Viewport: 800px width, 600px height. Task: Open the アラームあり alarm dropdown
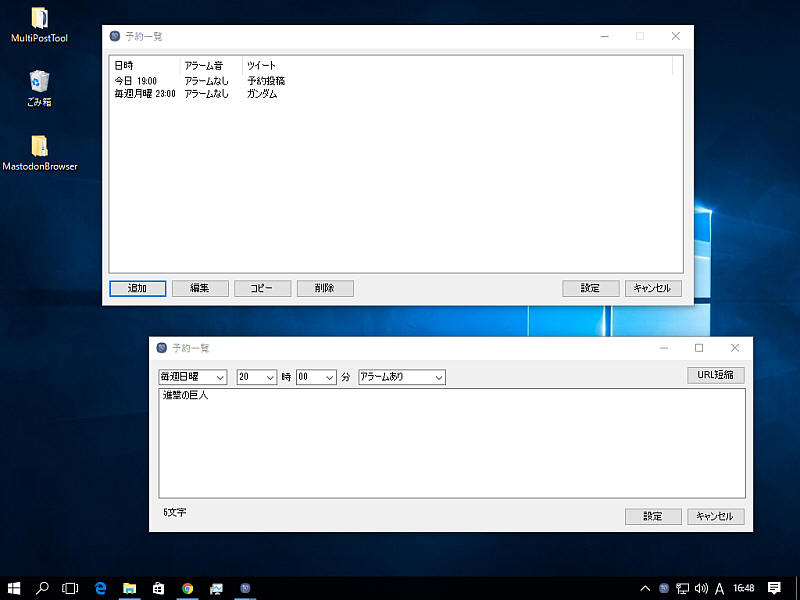tap(402, 377)
